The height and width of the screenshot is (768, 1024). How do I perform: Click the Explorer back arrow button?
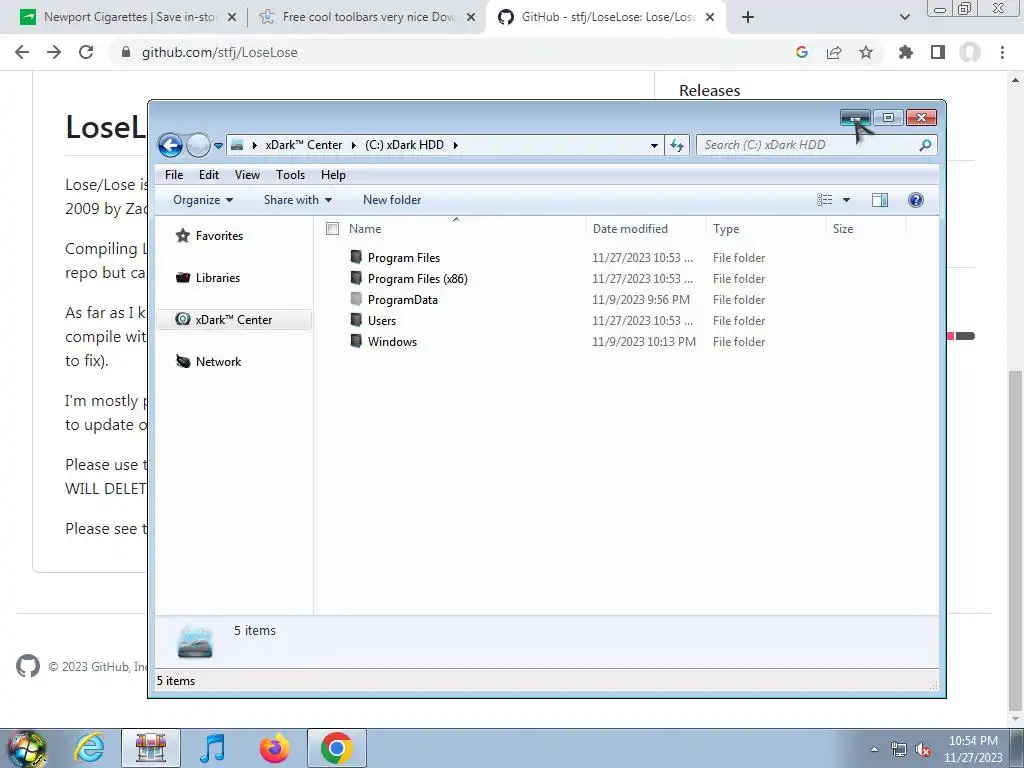point(170,145)
